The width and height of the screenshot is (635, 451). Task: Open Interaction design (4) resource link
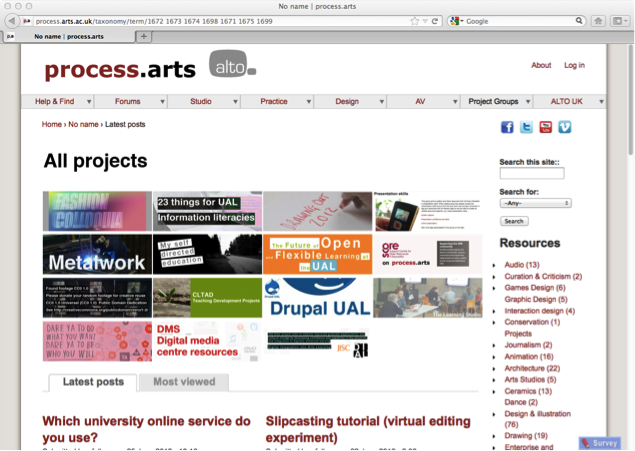point(539,311)
